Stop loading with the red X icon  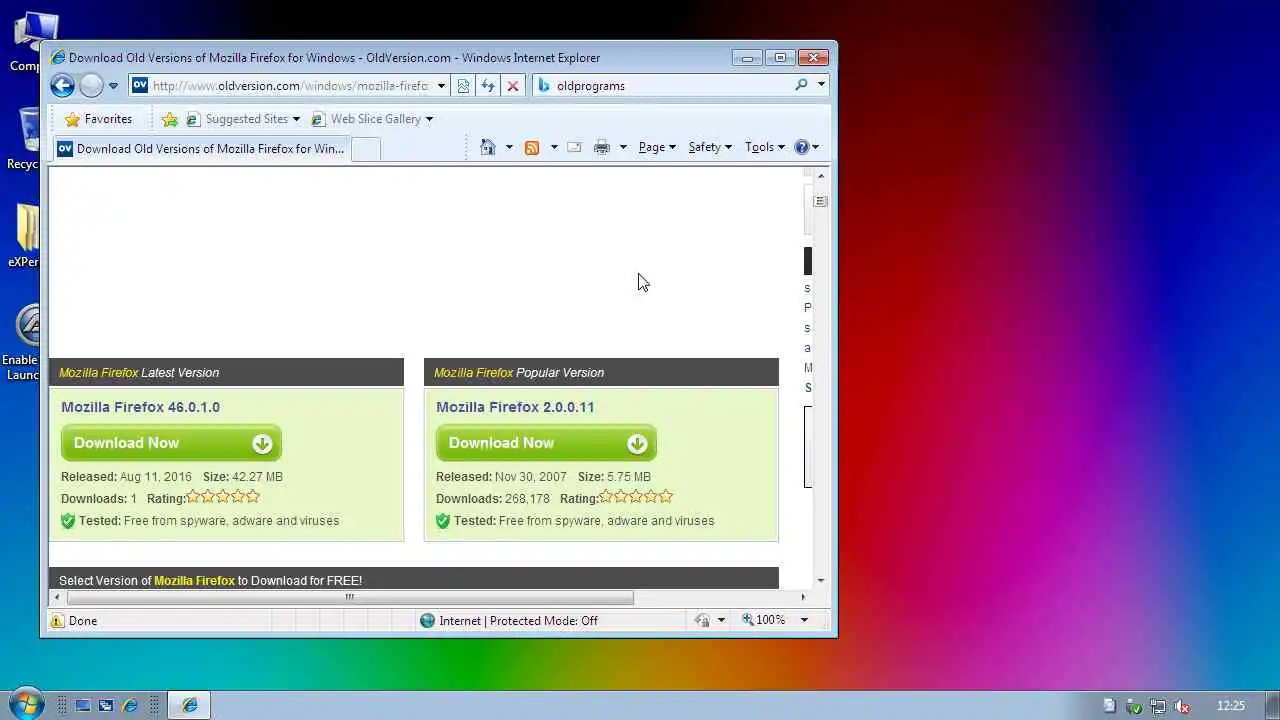[513, 86]
